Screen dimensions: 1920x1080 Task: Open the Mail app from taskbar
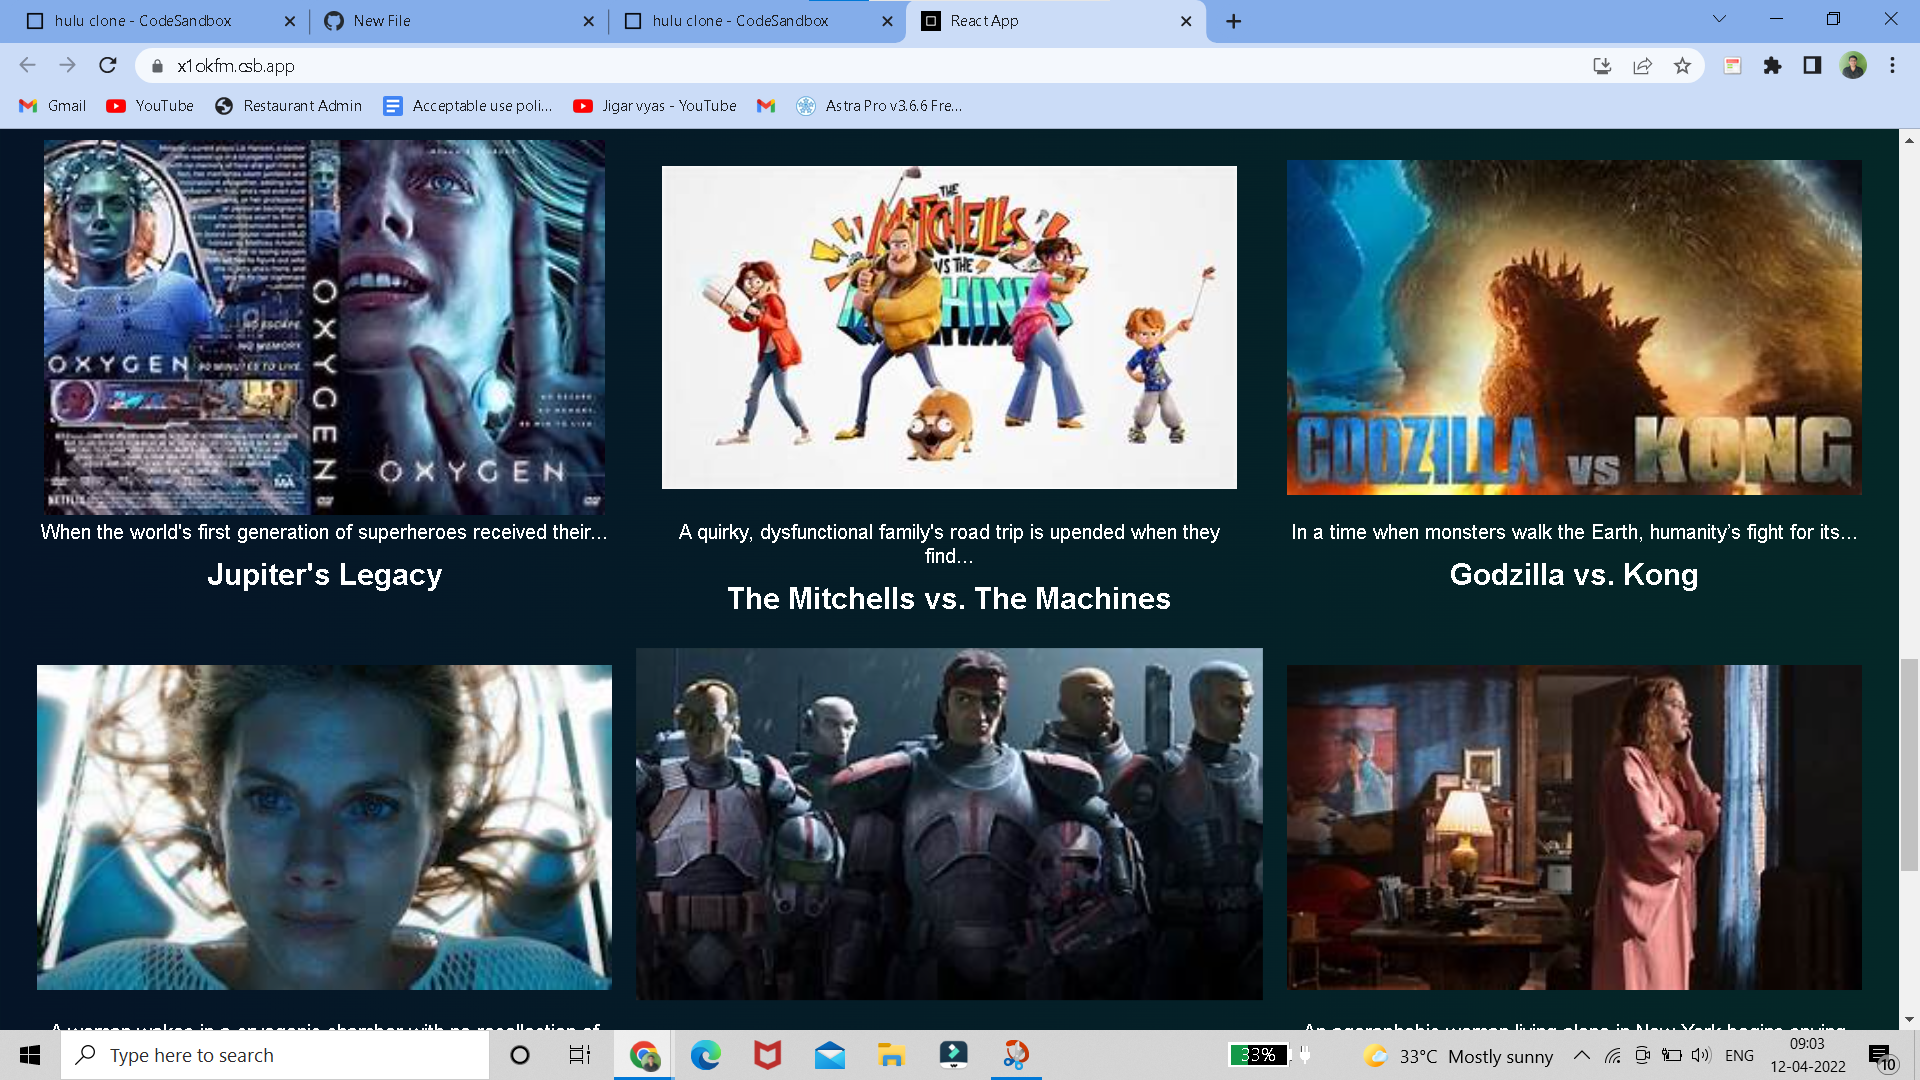click(x=830, y=1055)
